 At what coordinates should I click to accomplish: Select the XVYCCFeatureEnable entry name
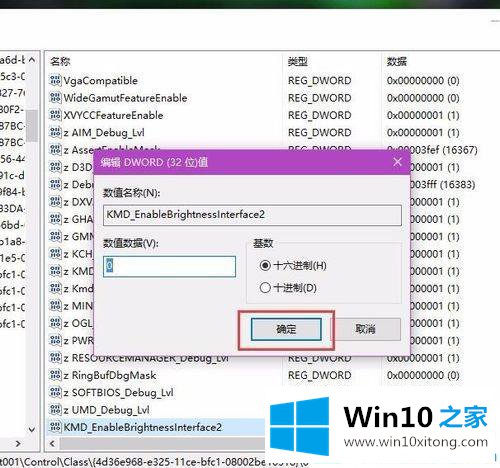(x=113, y=115)
